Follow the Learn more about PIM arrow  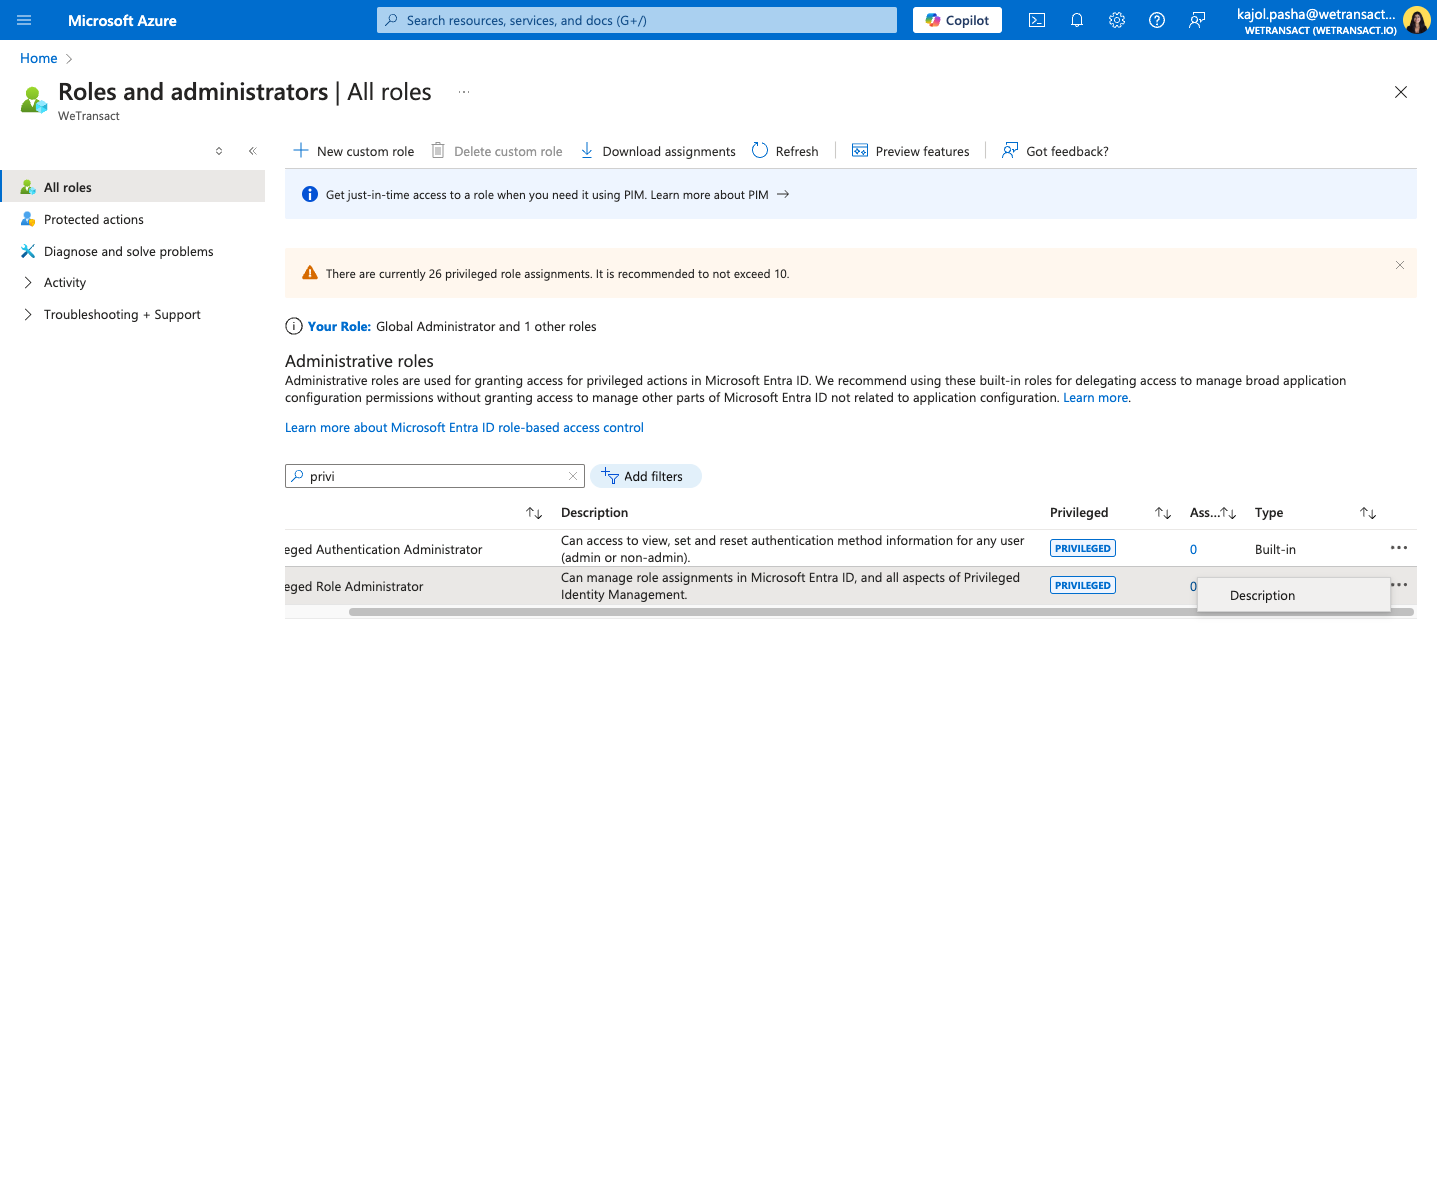783,194
